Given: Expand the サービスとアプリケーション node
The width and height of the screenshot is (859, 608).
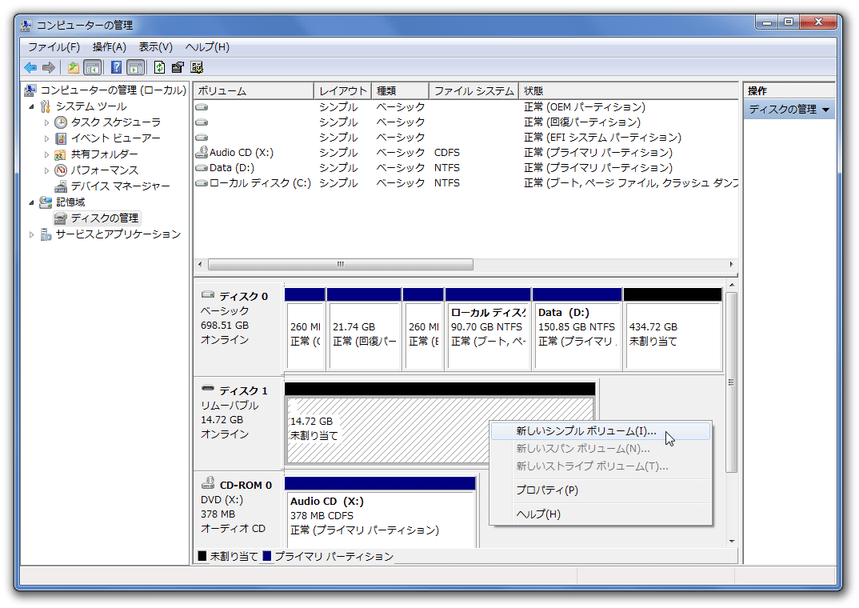Looking at the screenshot, I should 32,234.
